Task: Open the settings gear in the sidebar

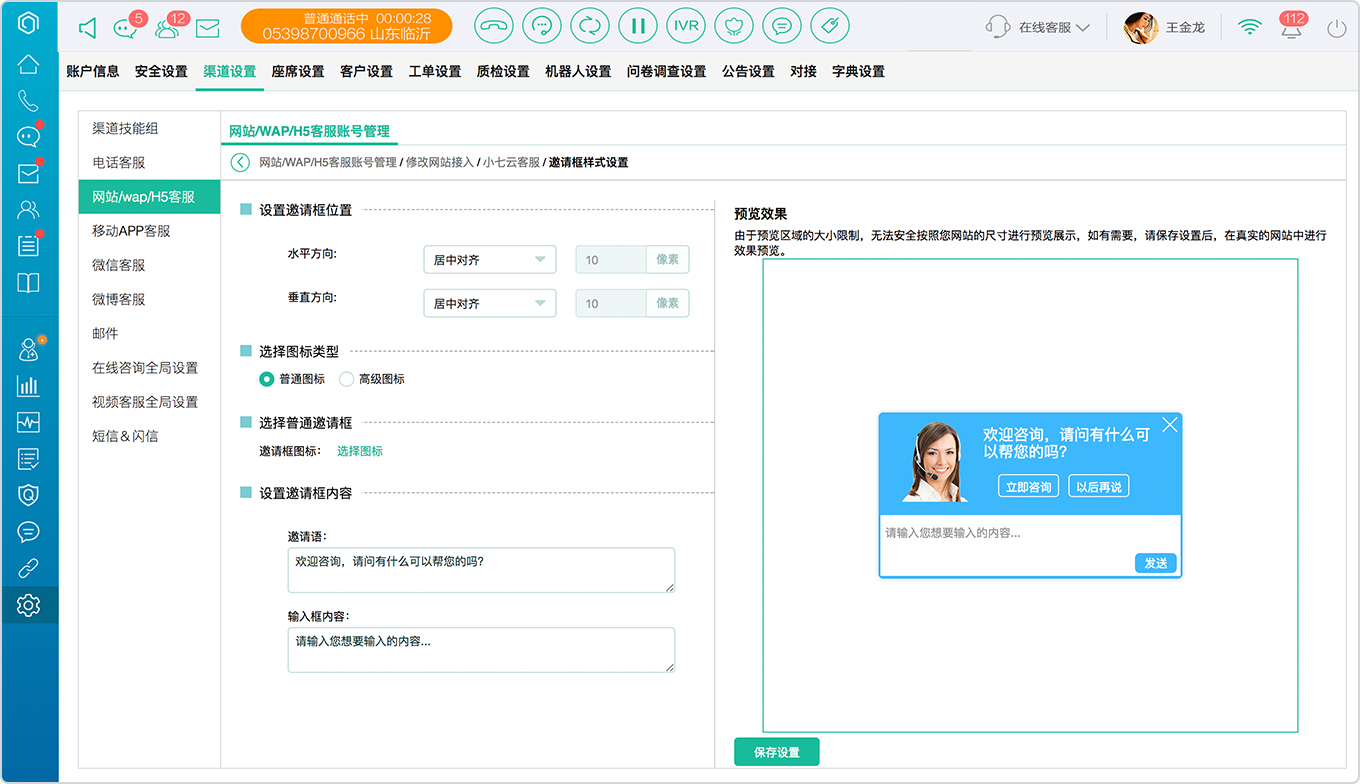Action: (x=28, y=605)
